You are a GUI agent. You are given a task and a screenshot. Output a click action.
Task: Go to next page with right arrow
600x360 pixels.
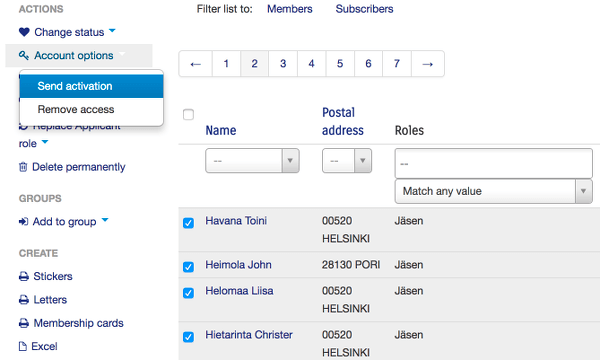[428, 64]
